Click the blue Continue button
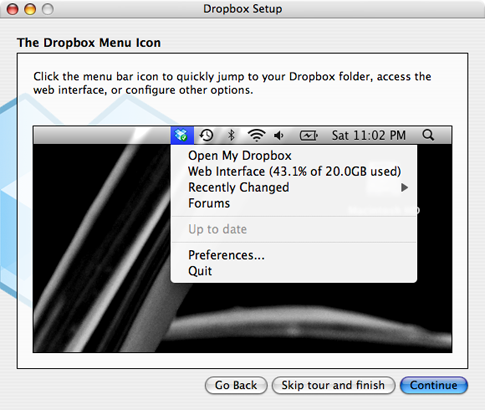 point(434,385)
